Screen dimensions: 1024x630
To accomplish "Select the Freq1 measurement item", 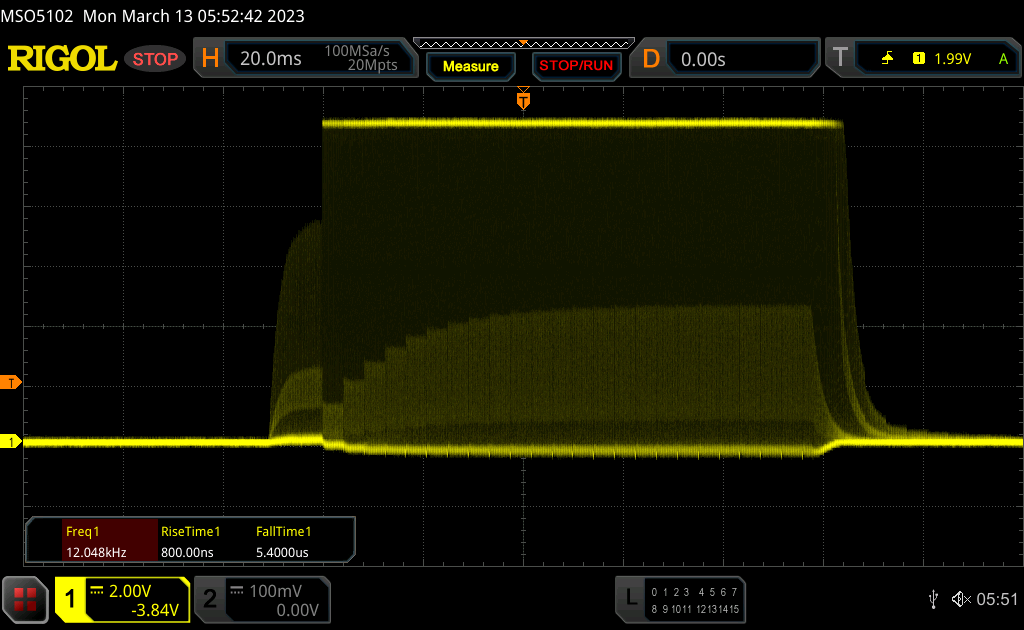I will pos(110,541).
